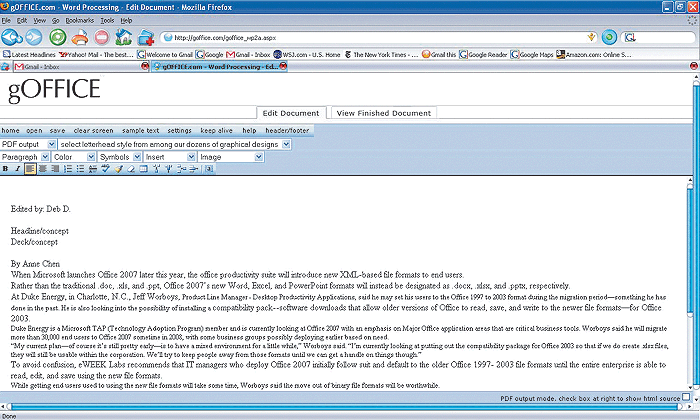Stop page loading with red stop icon

(x=102, y=37)
